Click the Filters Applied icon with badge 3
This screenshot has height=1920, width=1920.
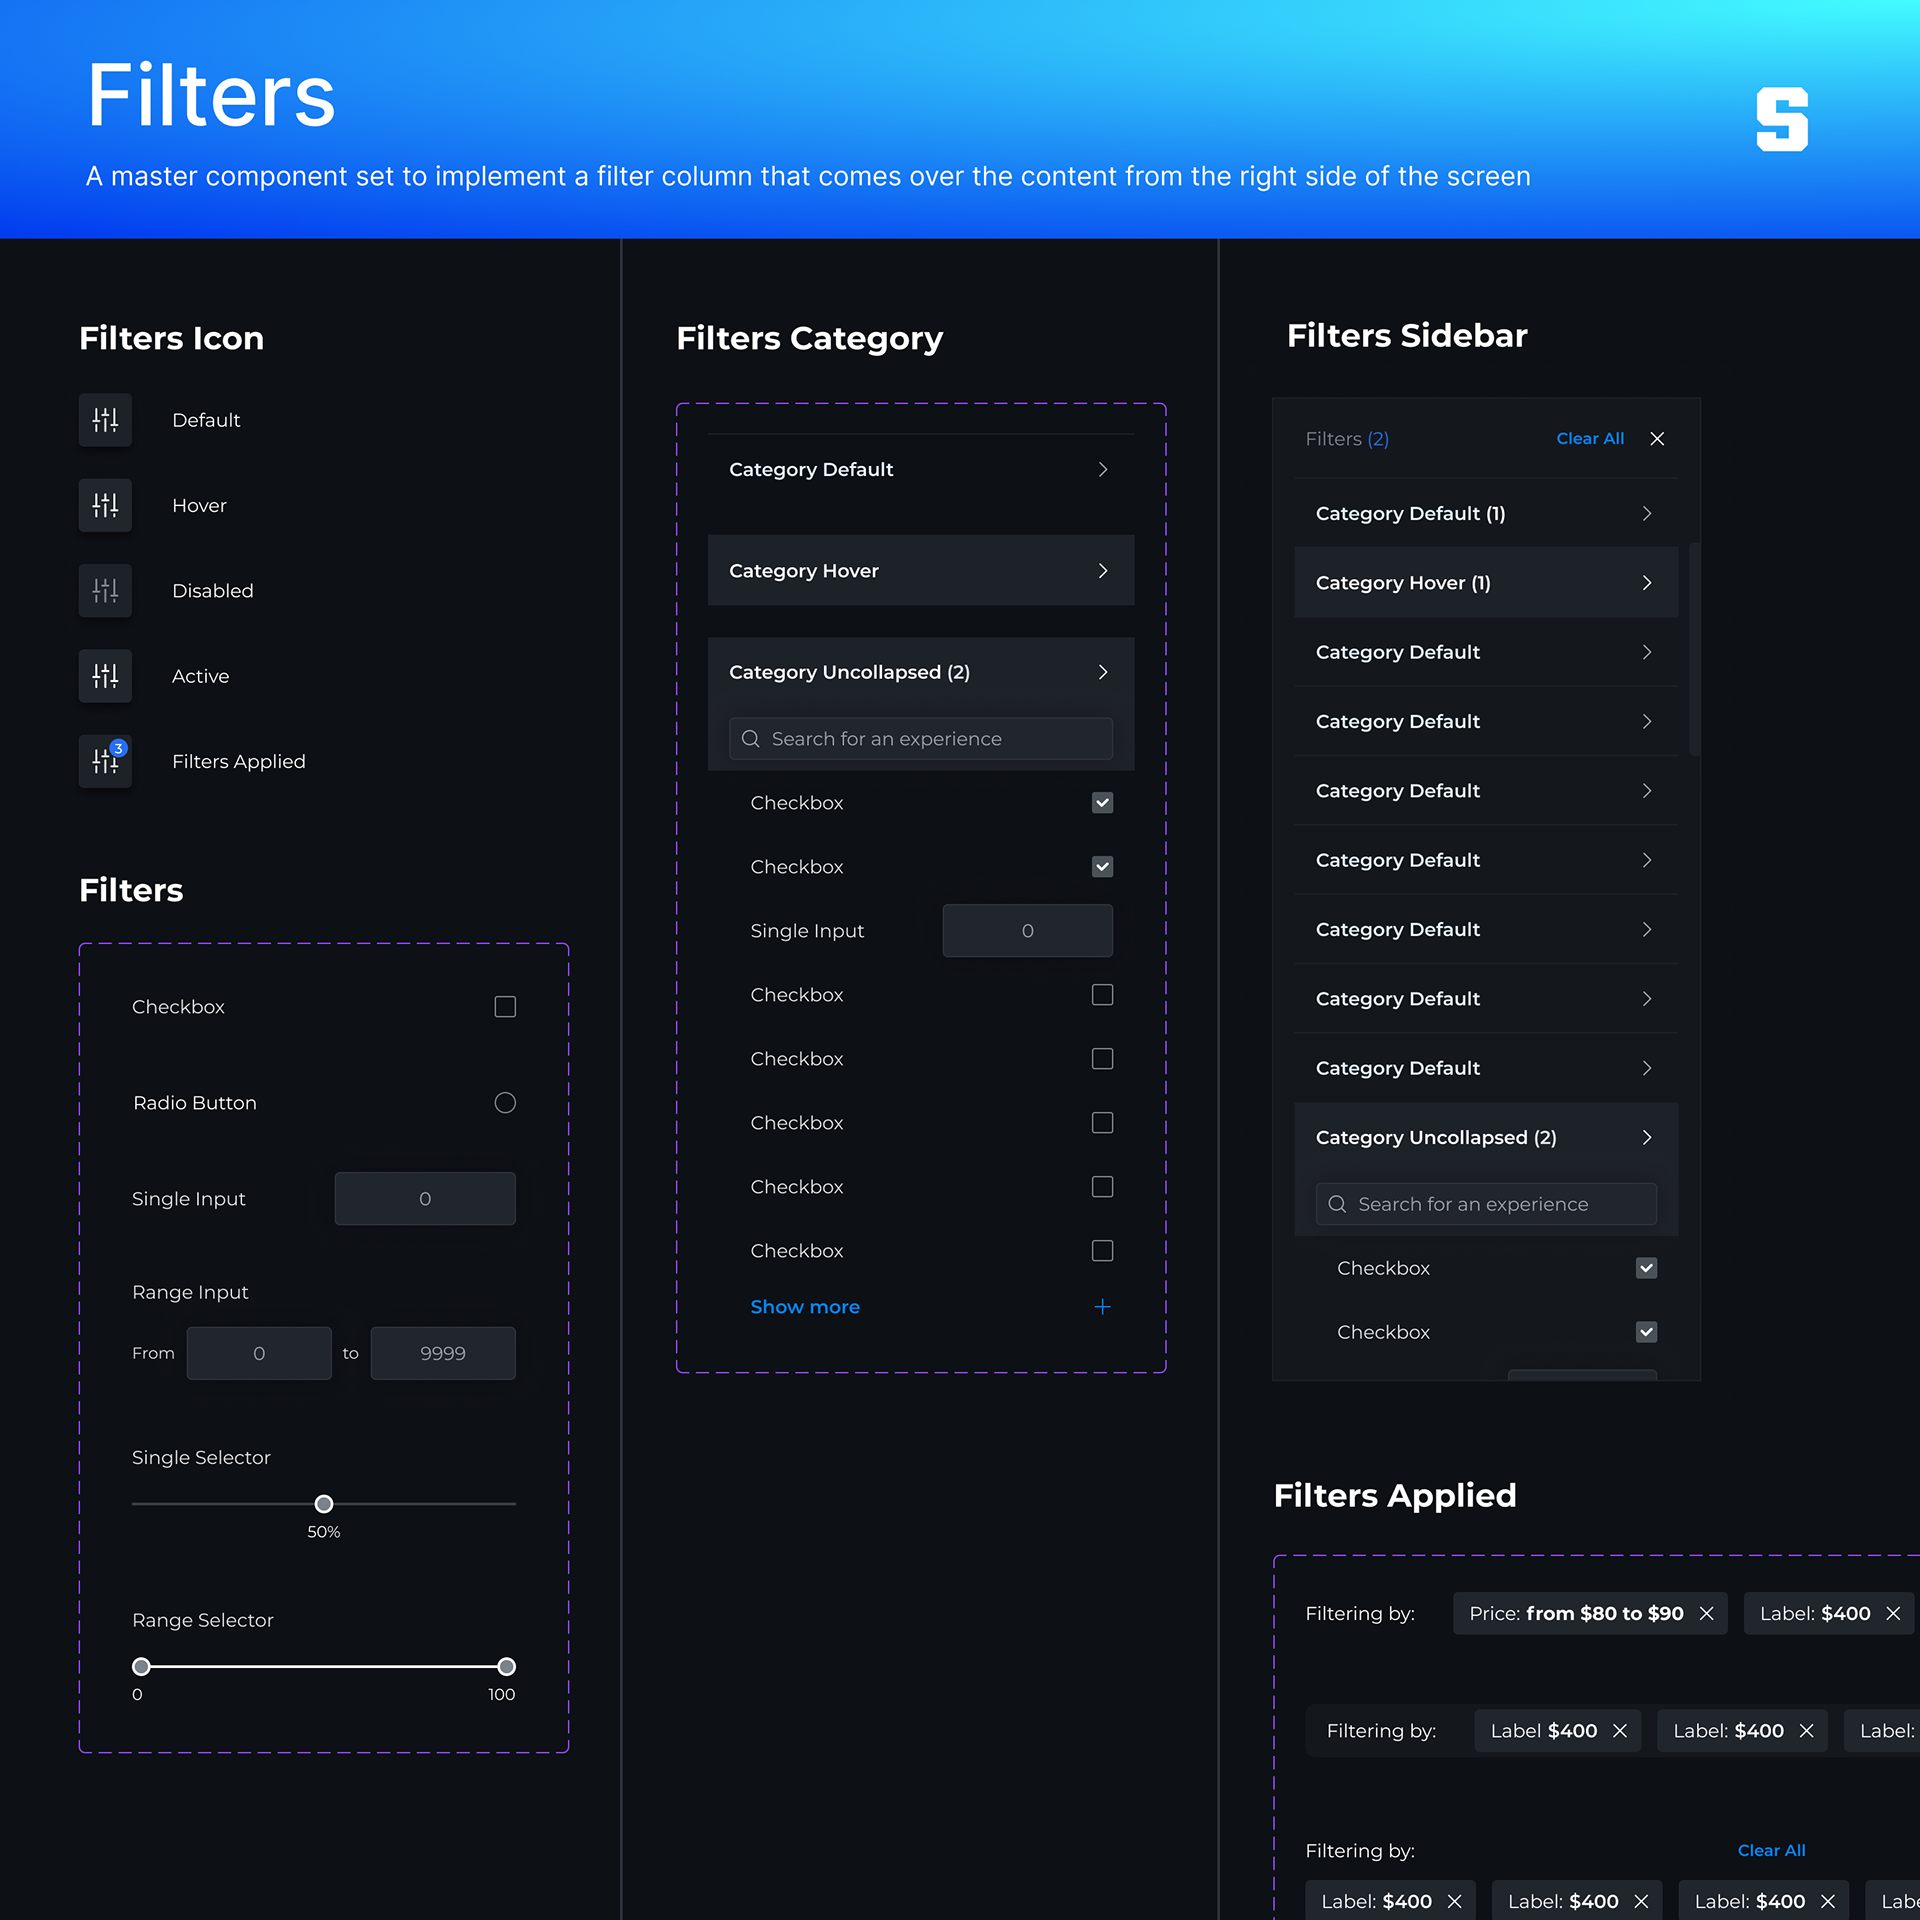[105, 761]
